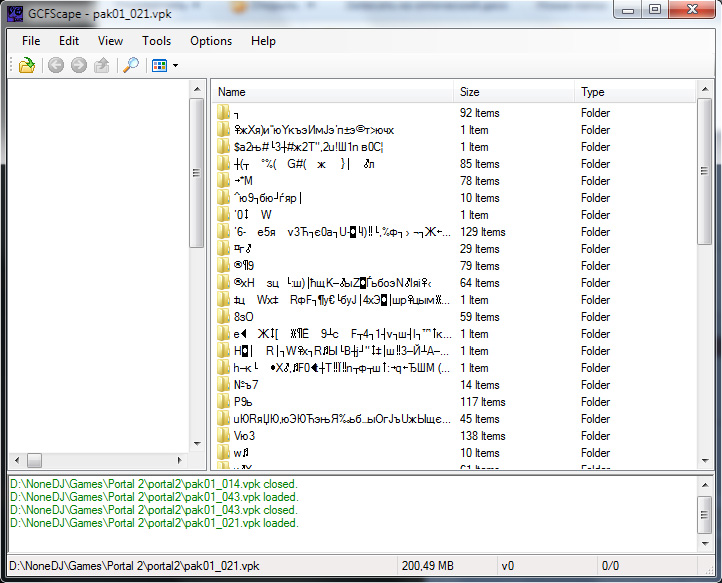The height and width of the screenshot is (583, 722).
Task: Click the tree pane scroll down arrow
Action: coord(197,444)
